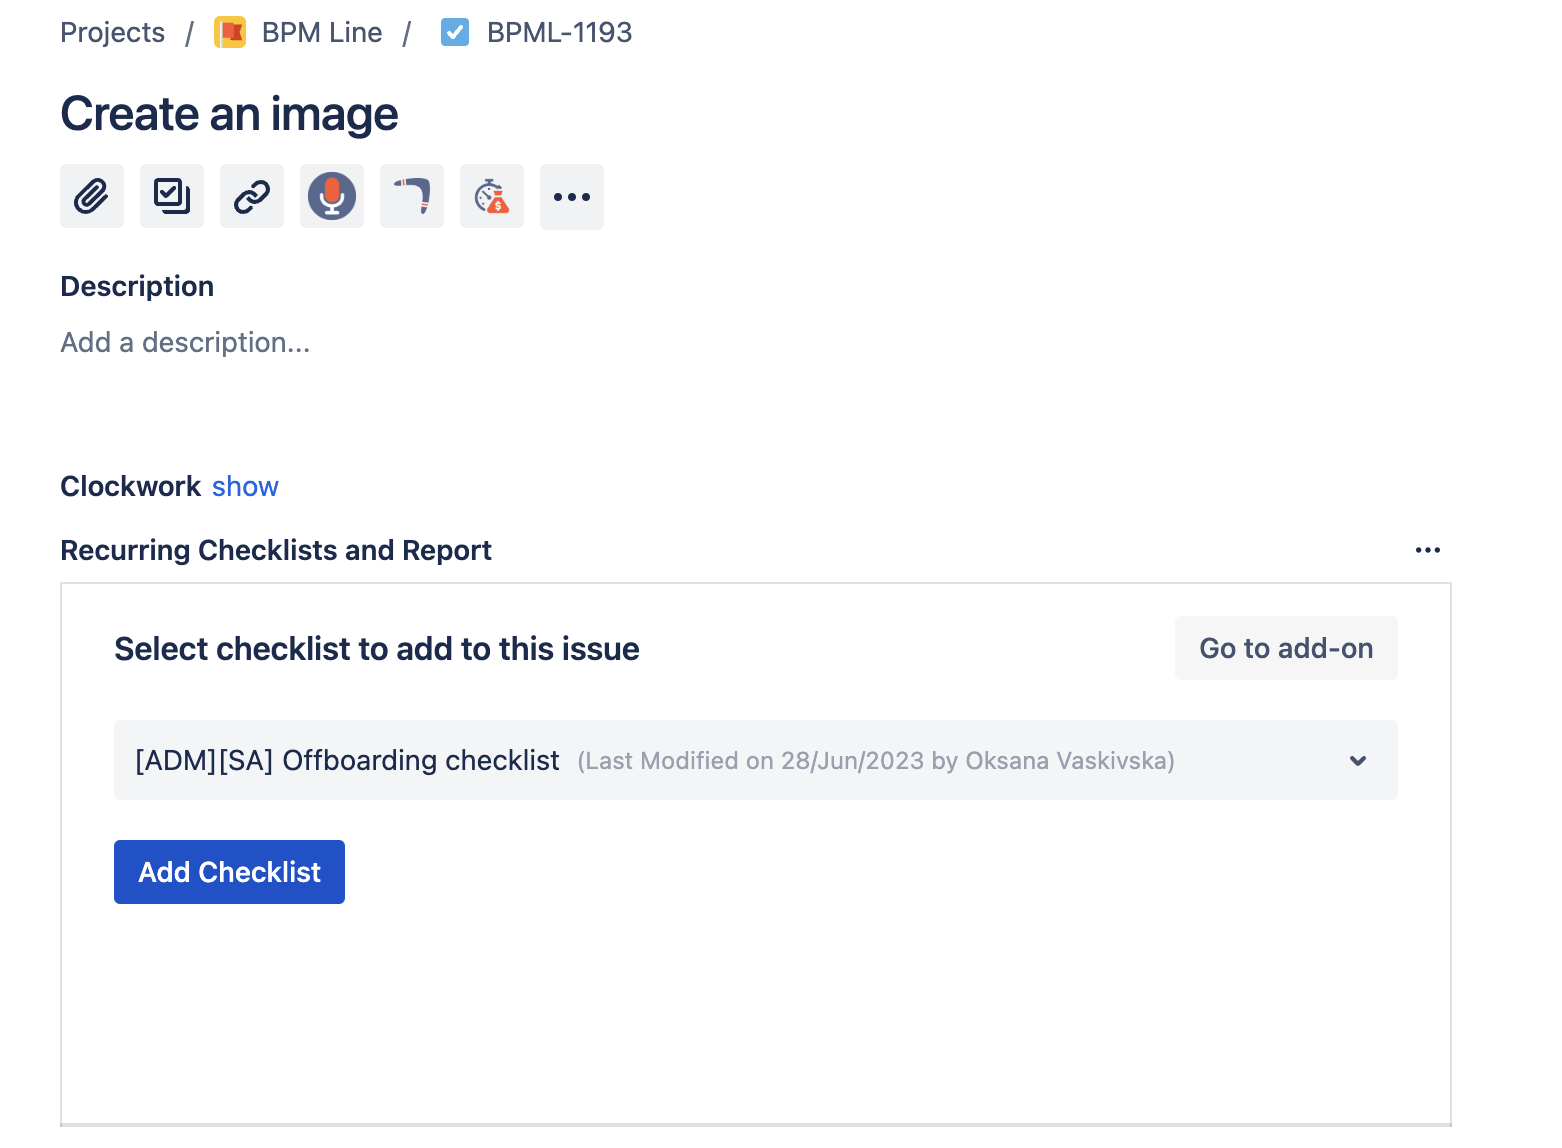Navigate to BPM Line breadcrumb item

point(321,33)
